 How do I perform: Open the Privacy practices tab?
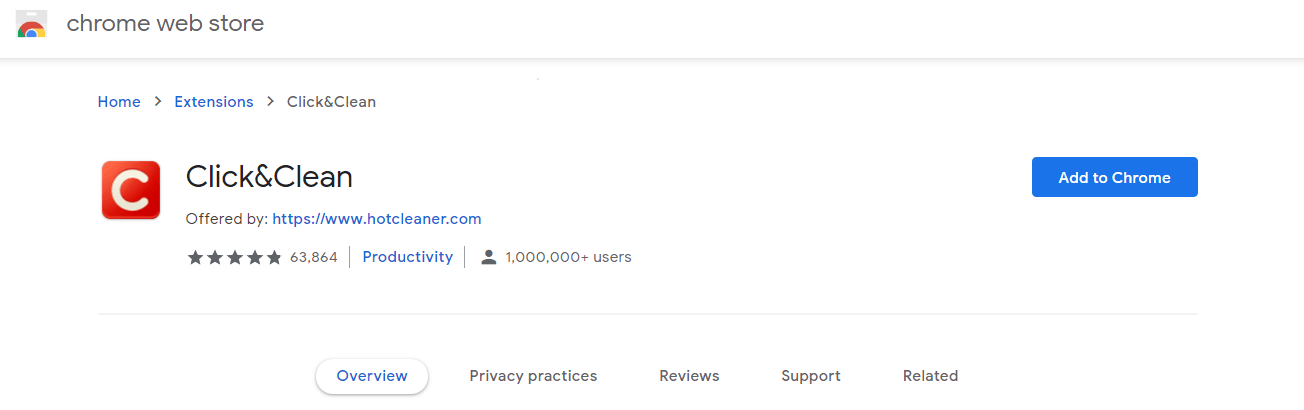(533, 376)
